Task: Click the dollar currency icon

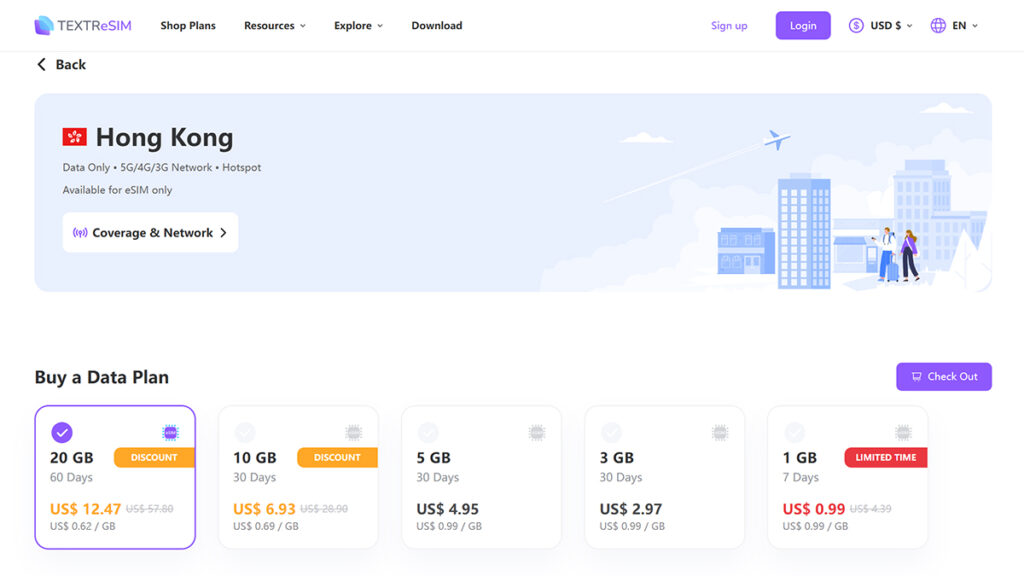Action: (x=856, y=26)
